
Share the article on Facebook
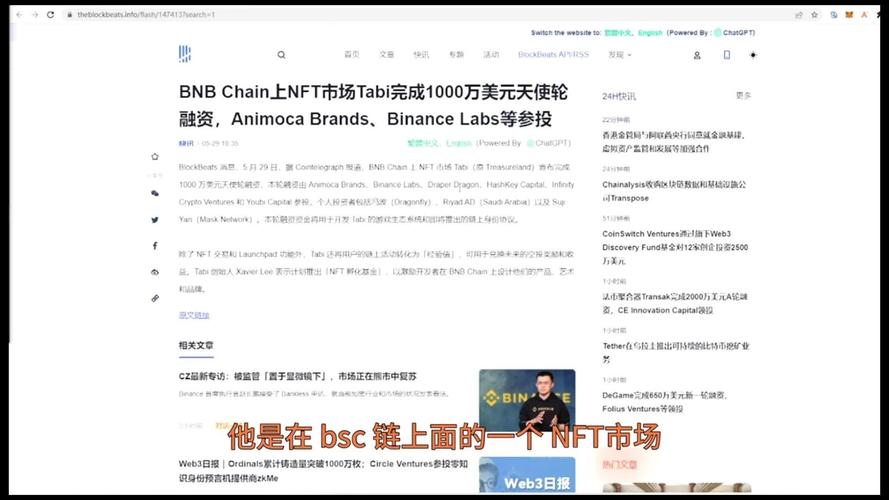pos(155,245)
